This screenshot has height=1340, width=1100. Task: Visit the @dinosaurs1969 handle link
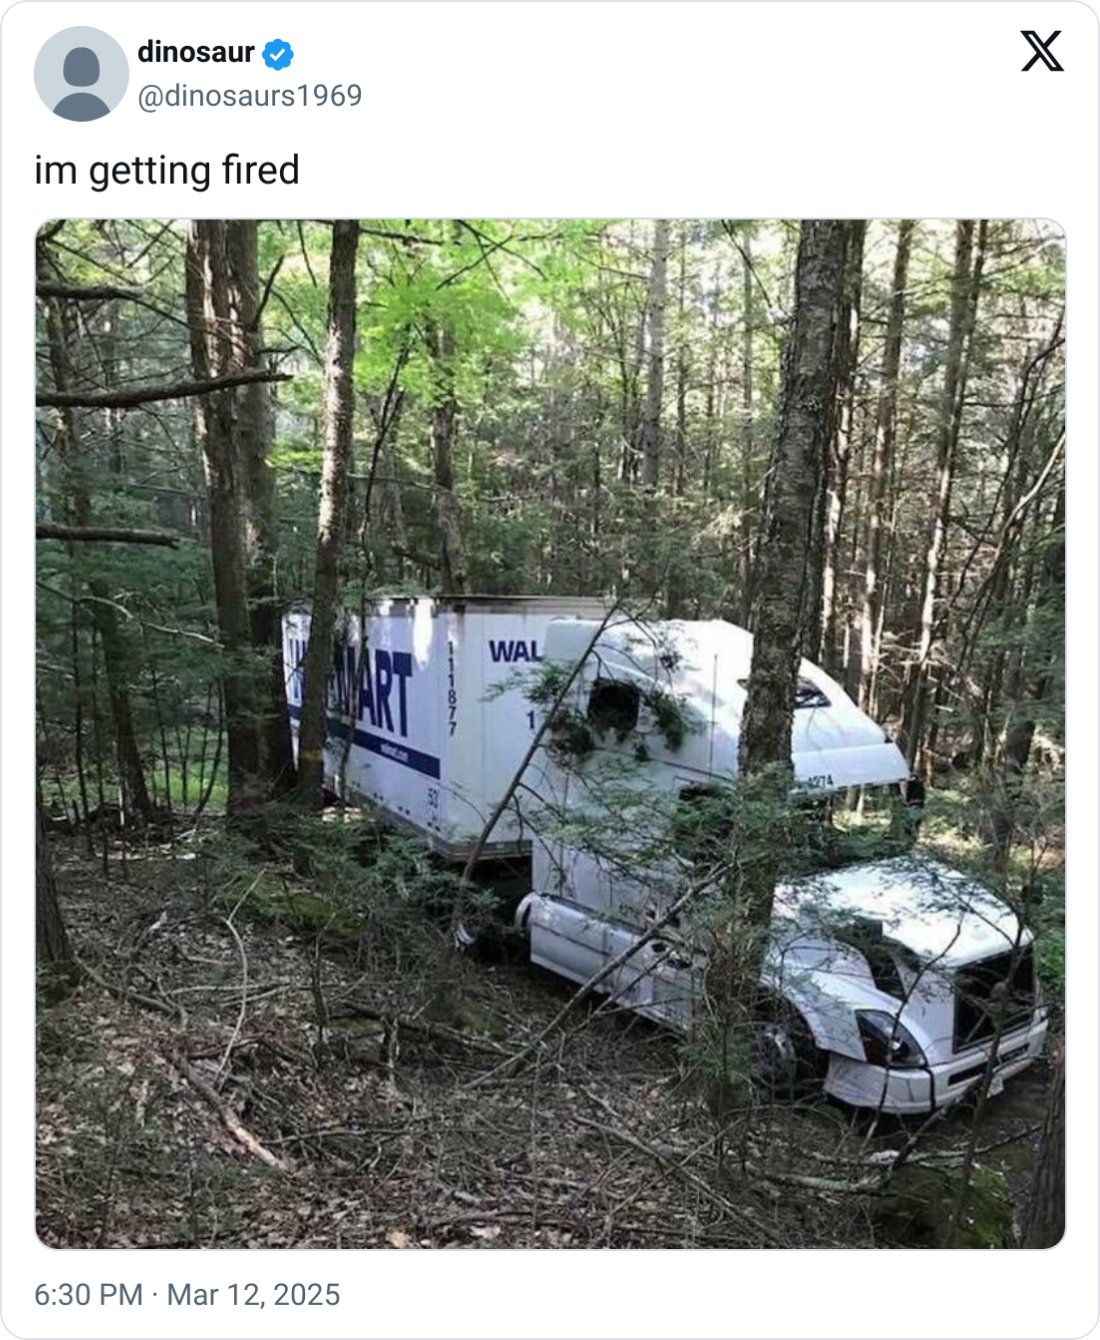coord(250,96)
